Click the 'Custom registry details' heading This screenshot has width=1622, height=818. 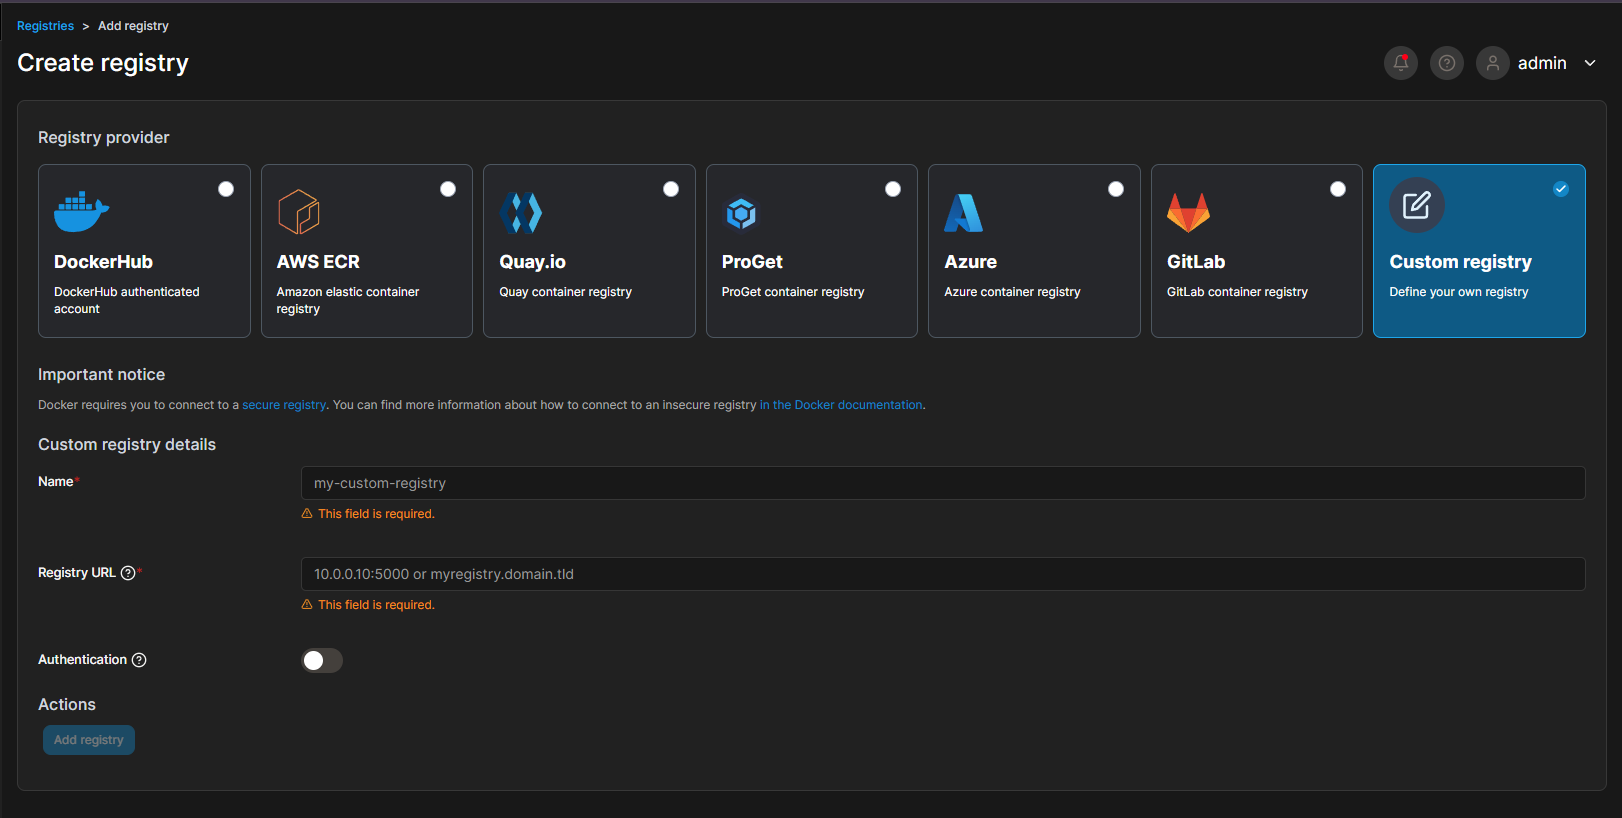[x=127, y=445]
